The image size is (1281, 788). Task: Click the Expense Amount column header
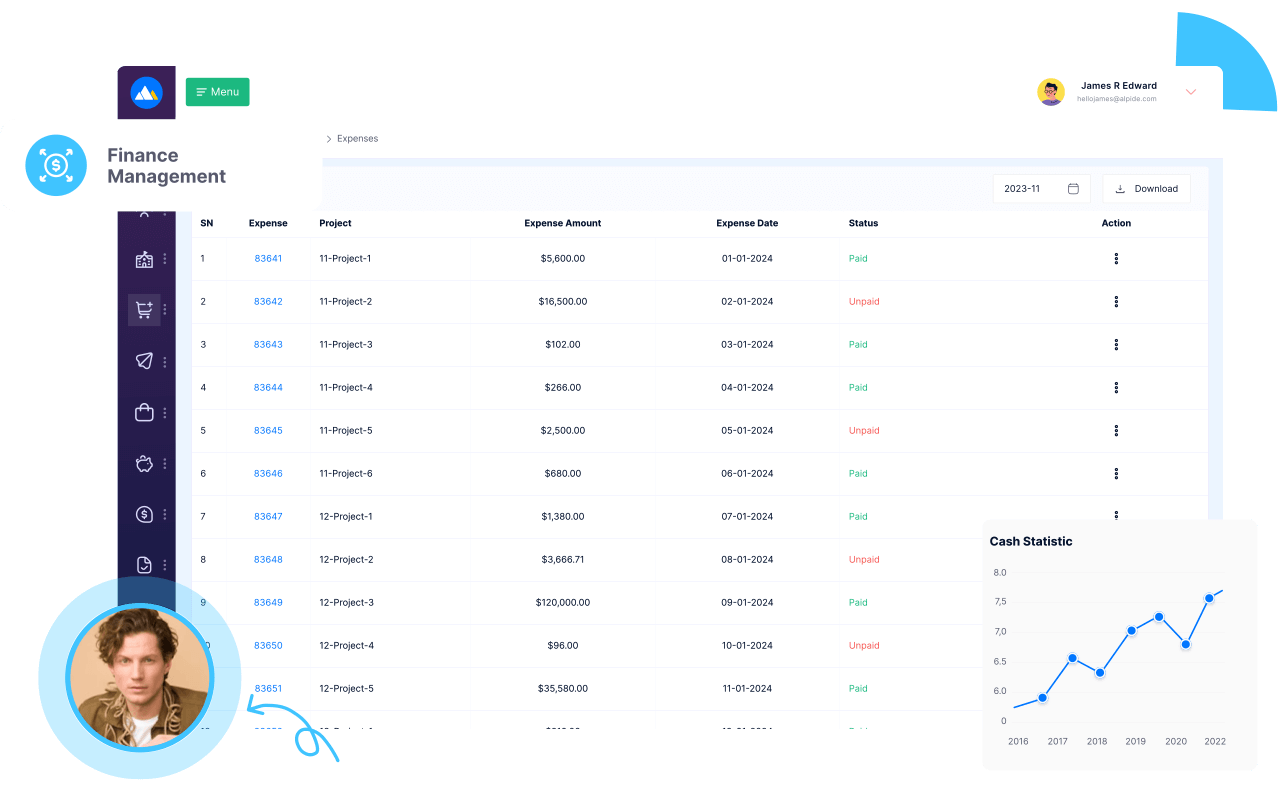(562, 223)
